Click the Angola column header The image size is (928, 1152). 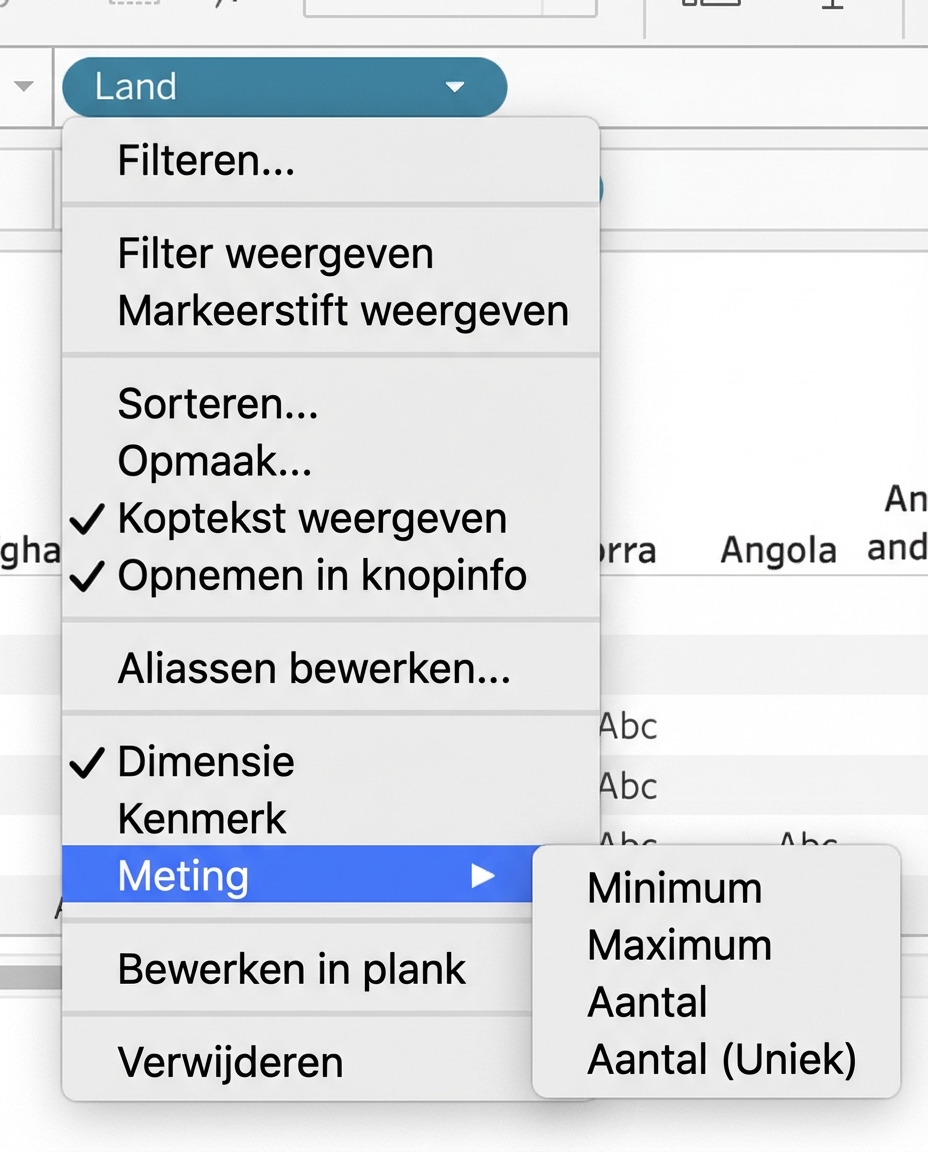(778, 549)
